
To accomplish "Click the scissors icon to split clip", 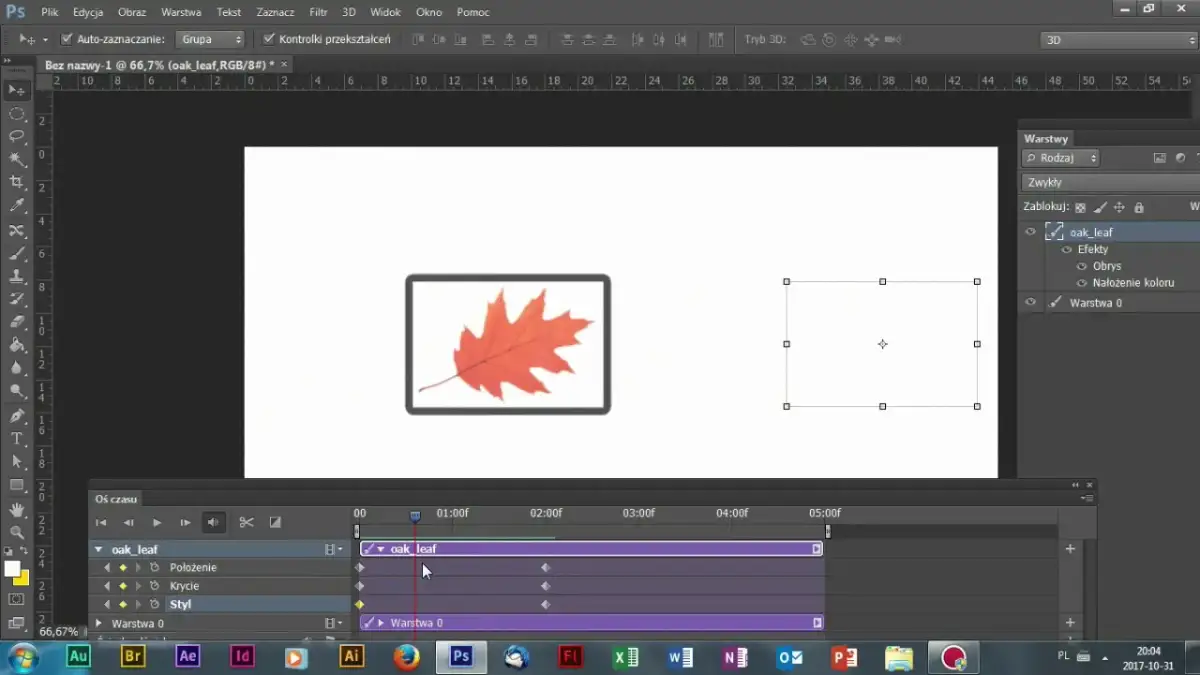I will tap(247, 521).
